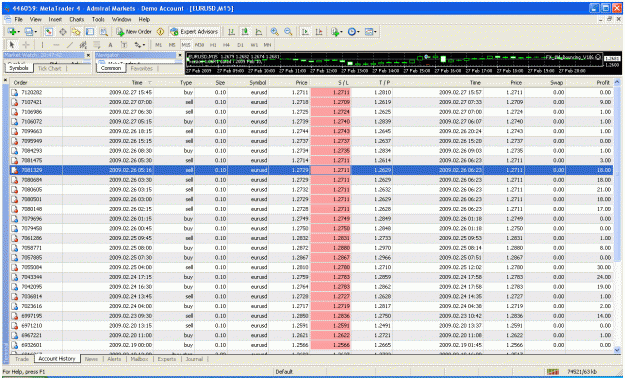Switch to the Trade tab
Viewport: 625px width, 378px height.
(22, 359)
